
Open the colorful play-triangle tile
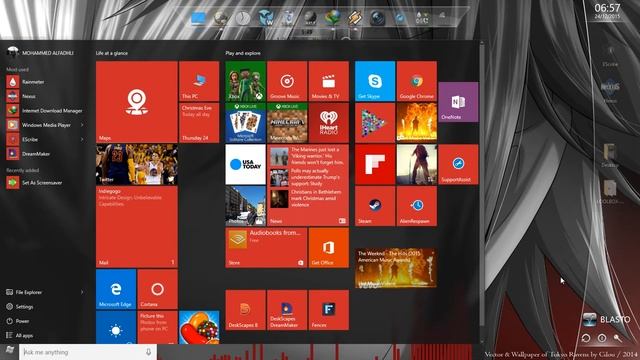(375, 122)
